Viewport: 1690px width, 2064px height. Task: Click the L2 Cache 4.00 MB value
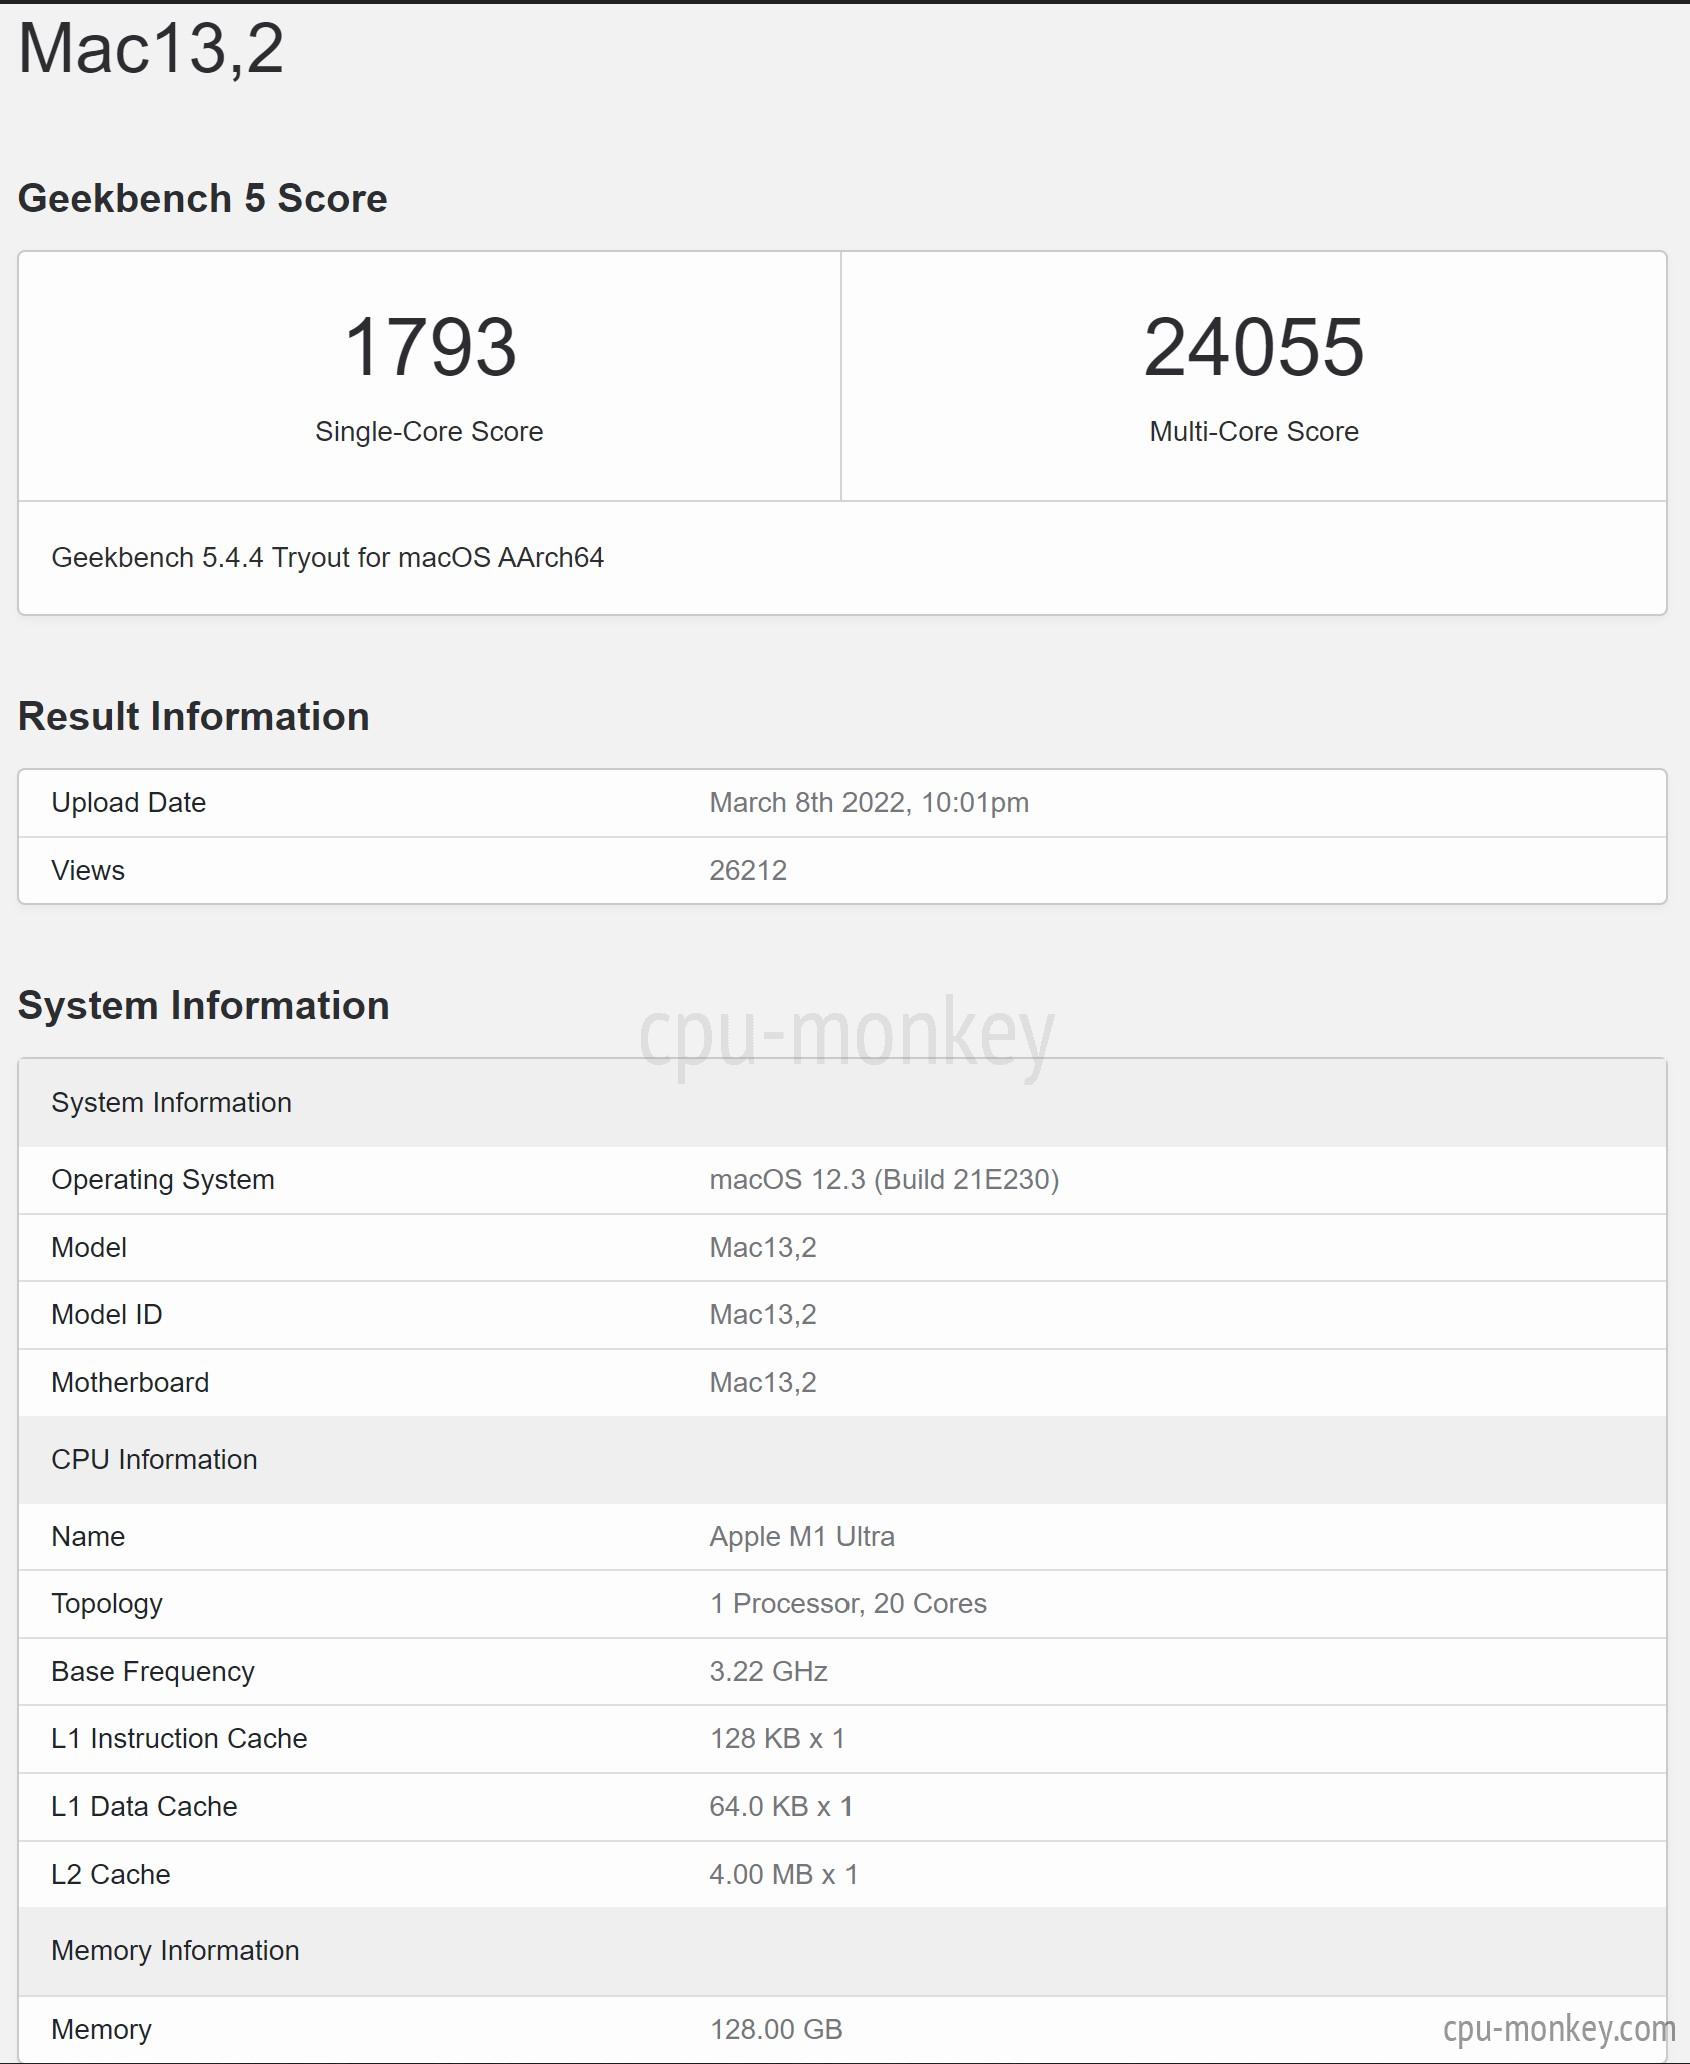click(784, 1874)
